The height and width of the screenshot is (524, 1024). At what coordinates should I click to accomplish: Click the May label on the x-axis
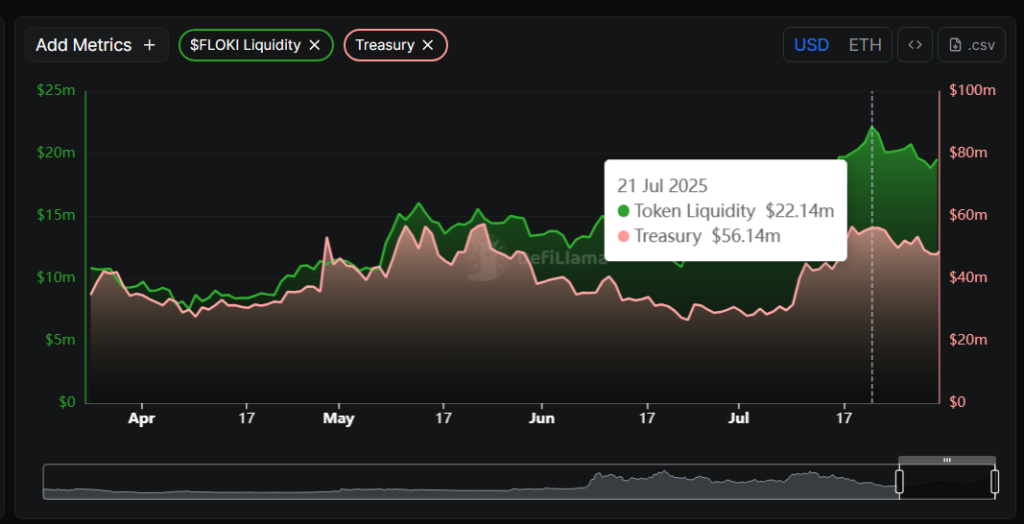click(x=339, y=418)
